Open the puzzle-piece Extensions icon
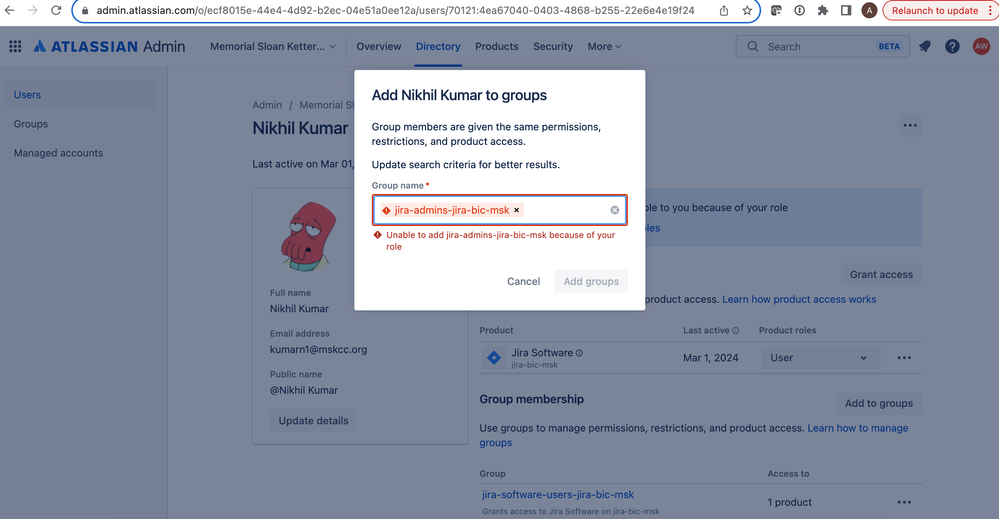 coord(823,10)
